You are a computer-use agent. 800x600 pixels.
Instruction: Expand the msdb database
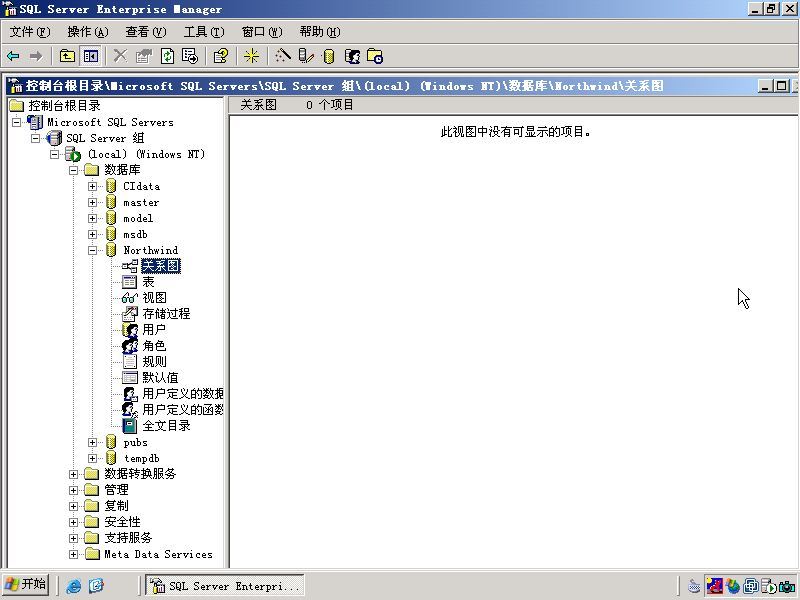92,235
